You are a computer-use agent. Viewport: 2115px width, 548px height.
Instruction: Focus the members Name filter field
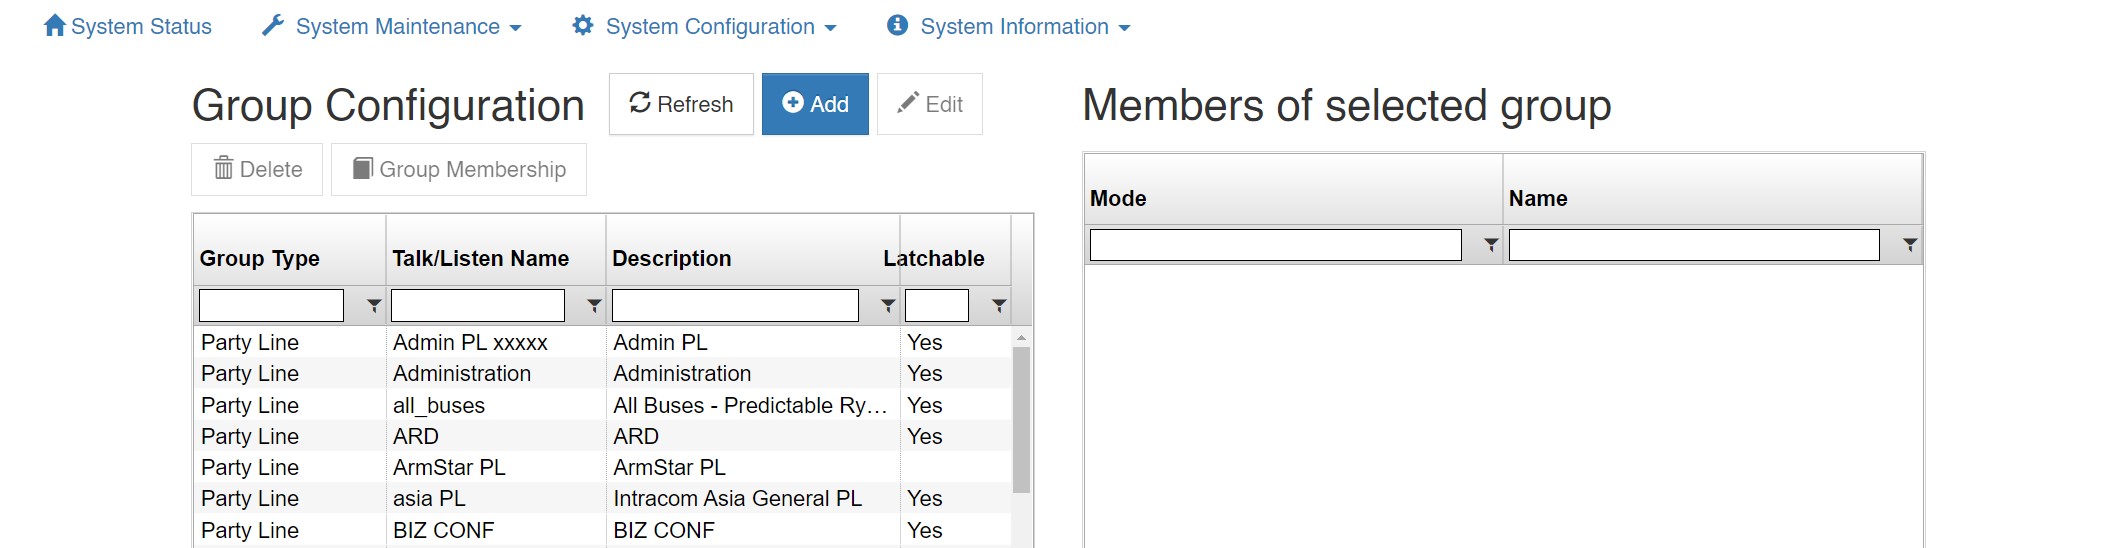[x=1694, y=245]
